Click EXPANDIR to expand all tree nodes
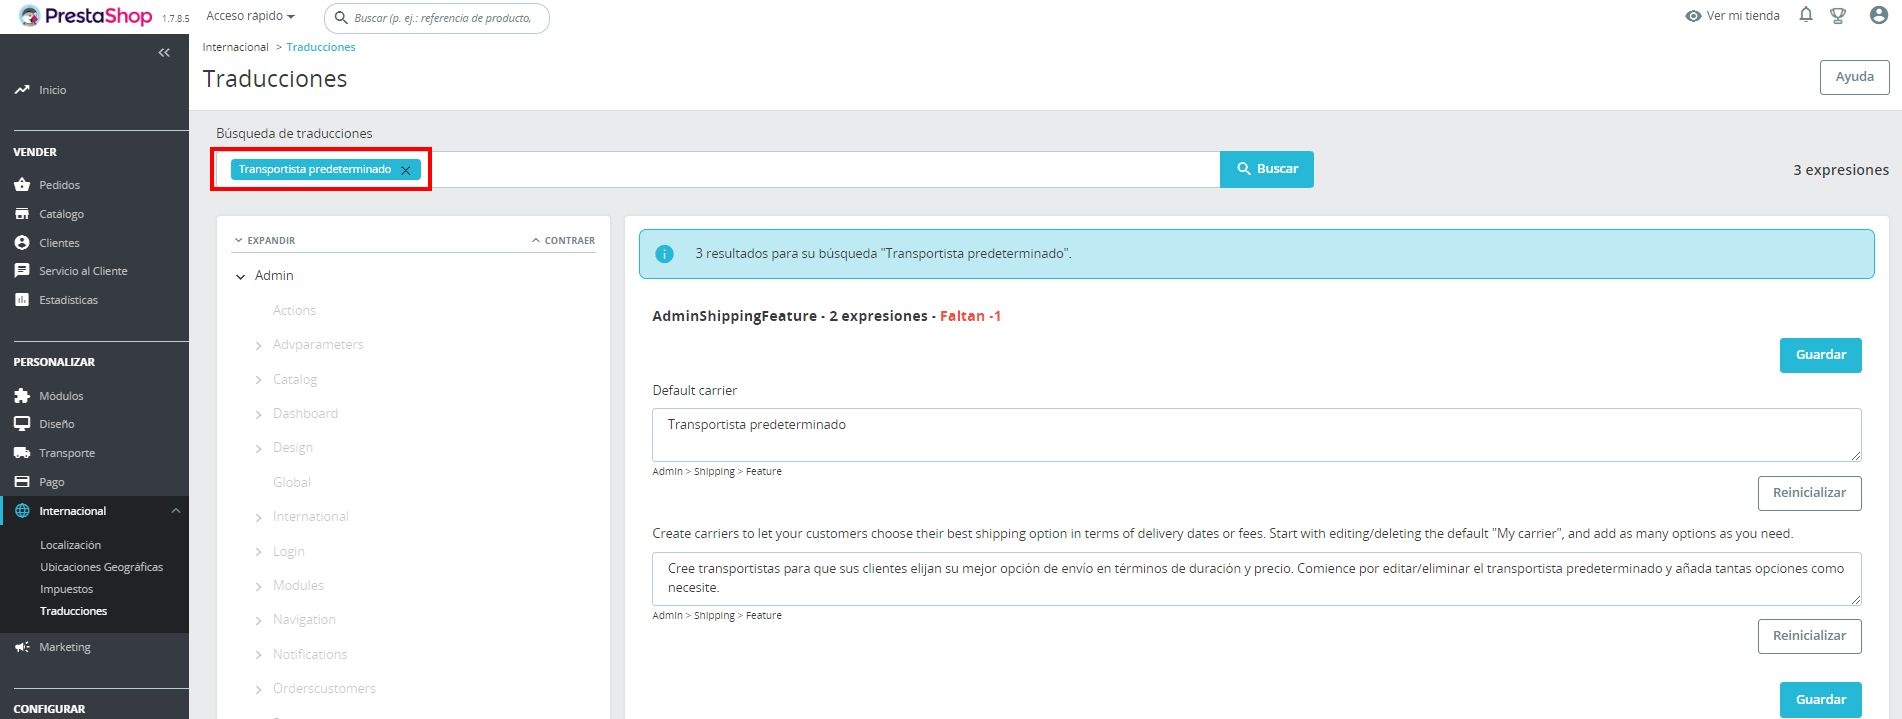 tap(264, 241)
